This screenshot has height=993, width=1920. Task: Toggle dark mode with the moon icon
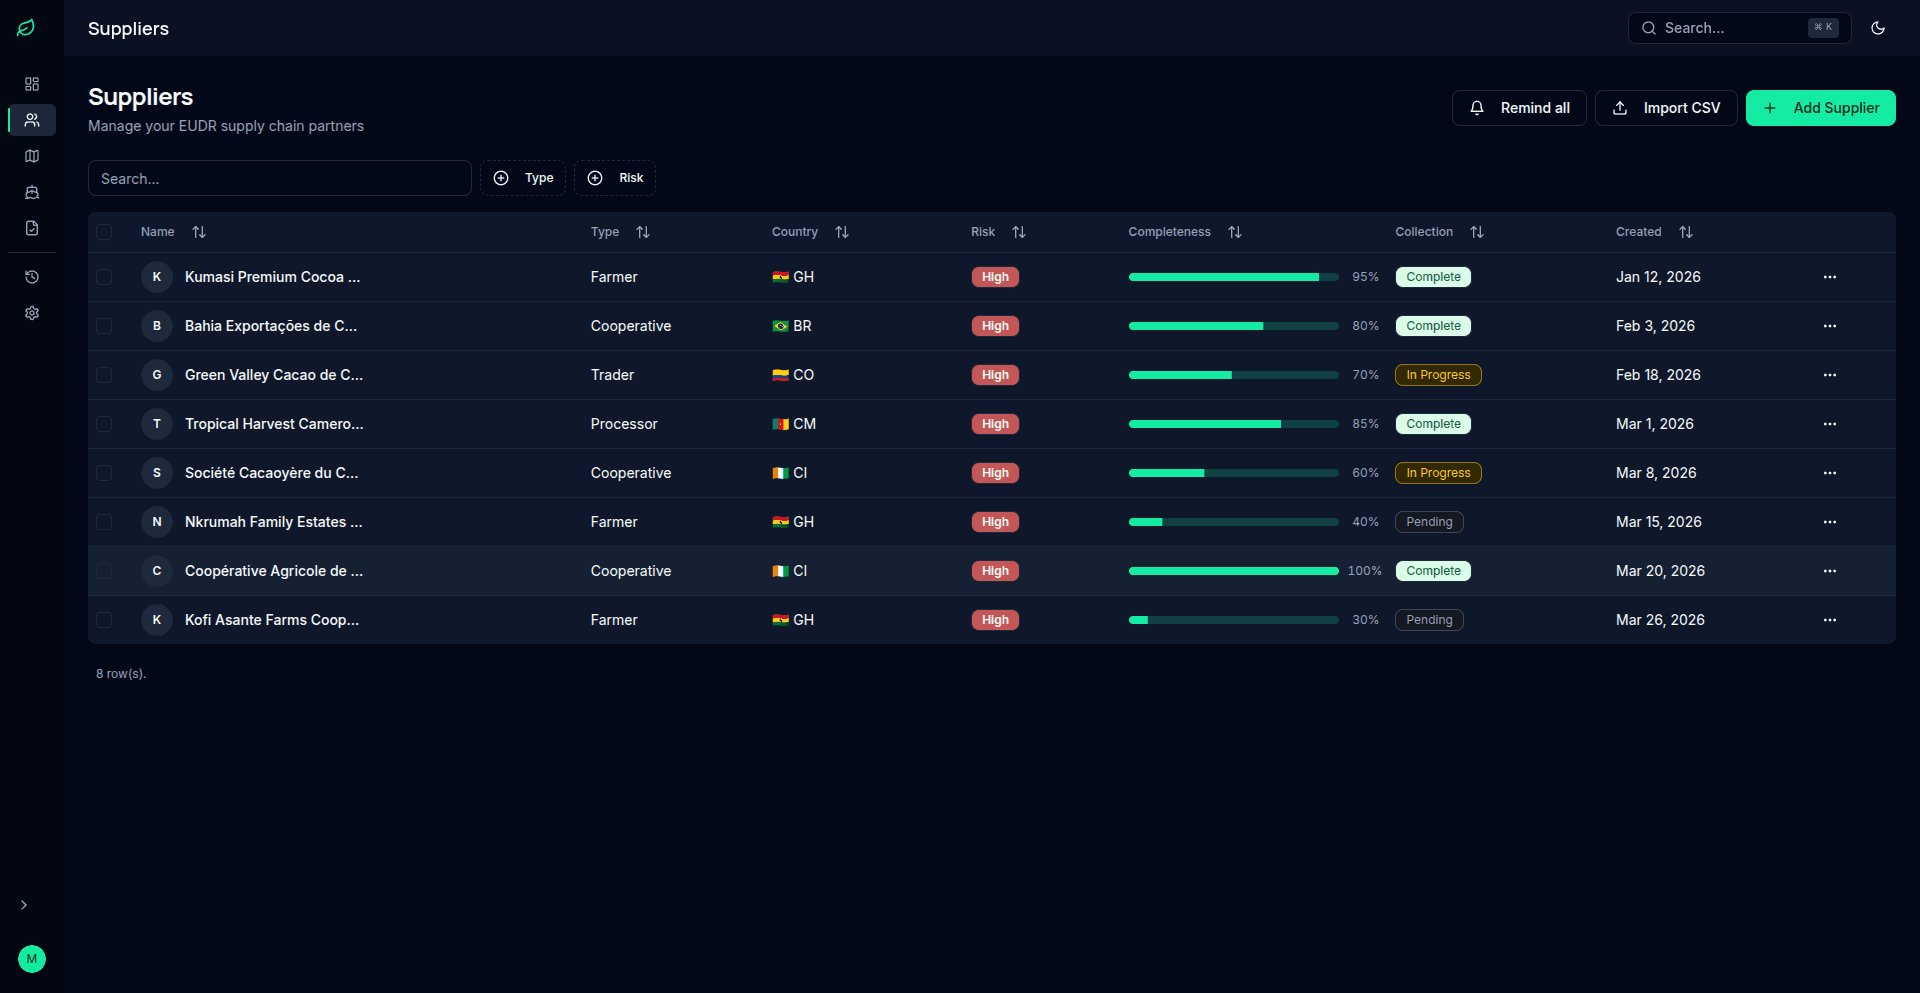(1878, 28)
